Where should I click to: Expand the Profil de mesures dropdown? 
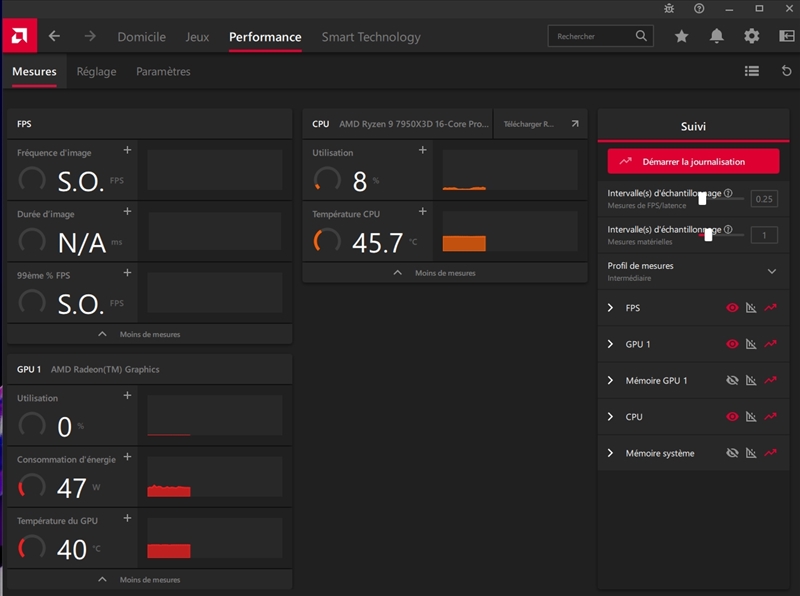771,271
